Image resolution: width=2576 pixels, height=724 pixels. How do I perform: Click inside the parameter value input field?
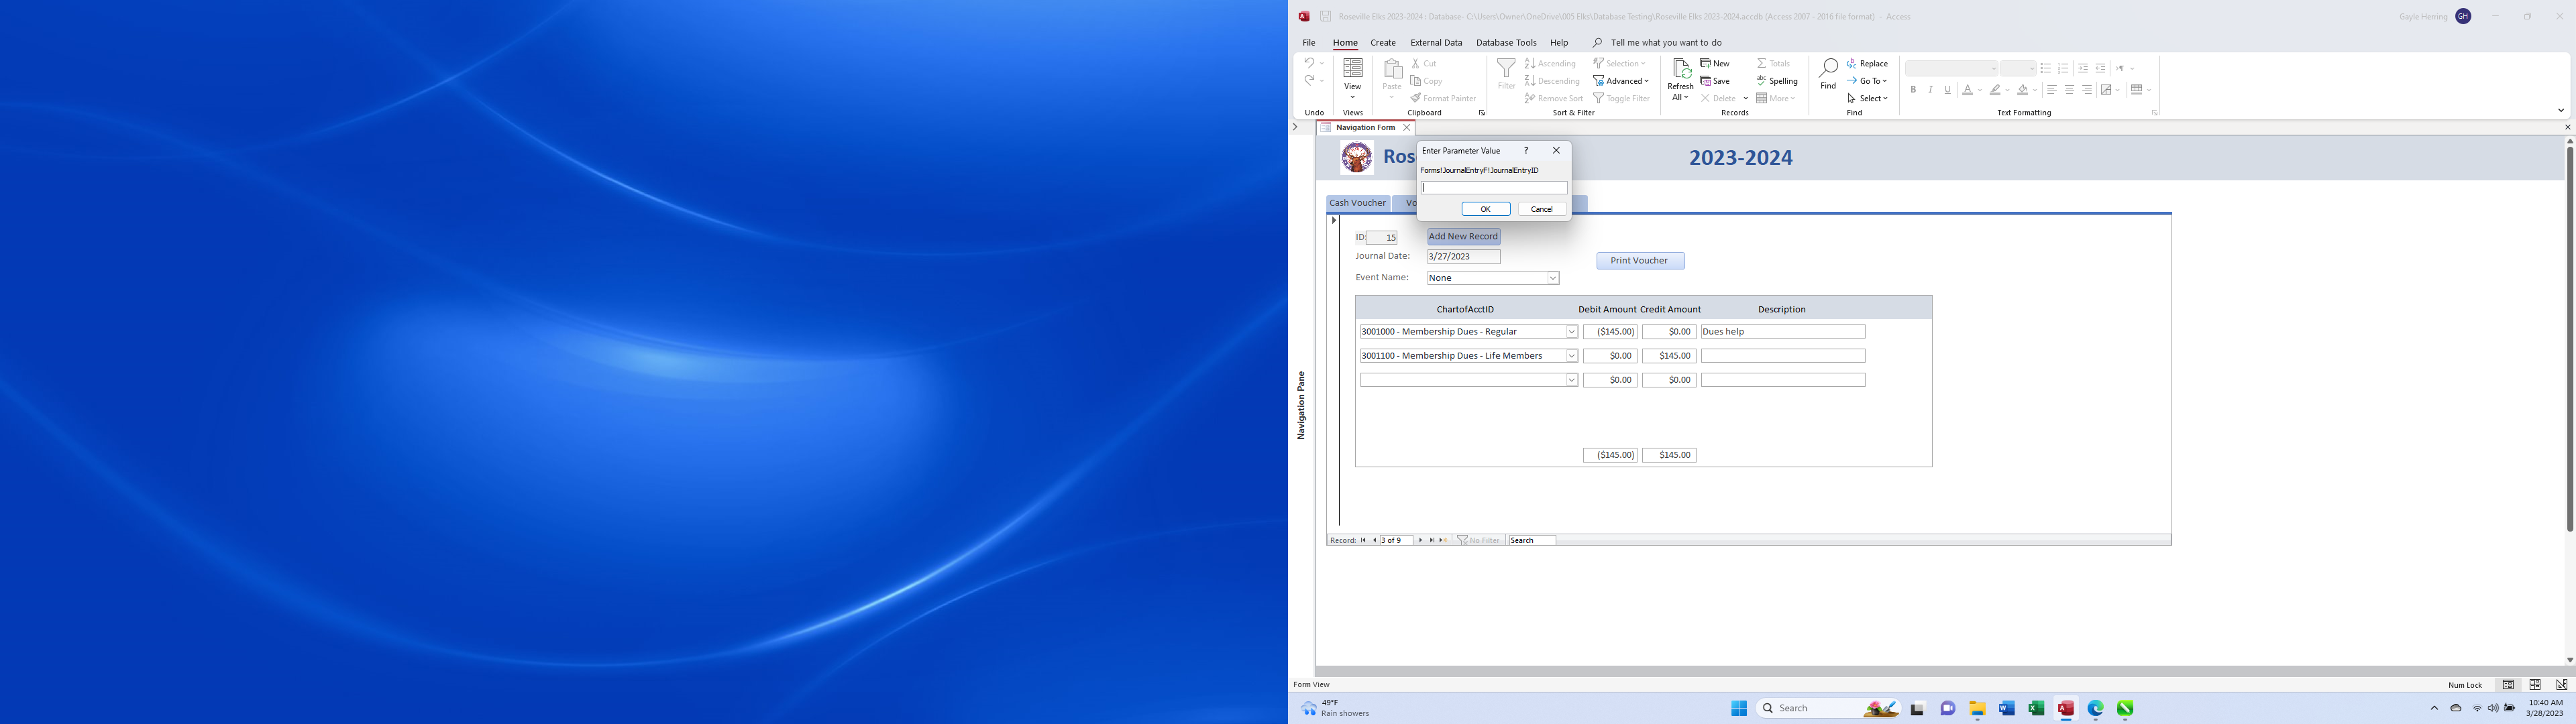[1493, 187]
